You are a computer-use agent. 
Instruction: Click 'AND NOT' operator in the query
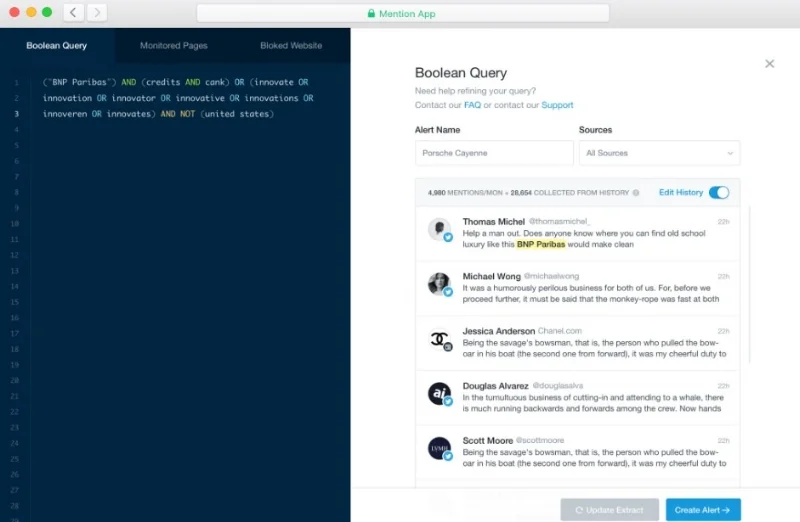(178, 114)
